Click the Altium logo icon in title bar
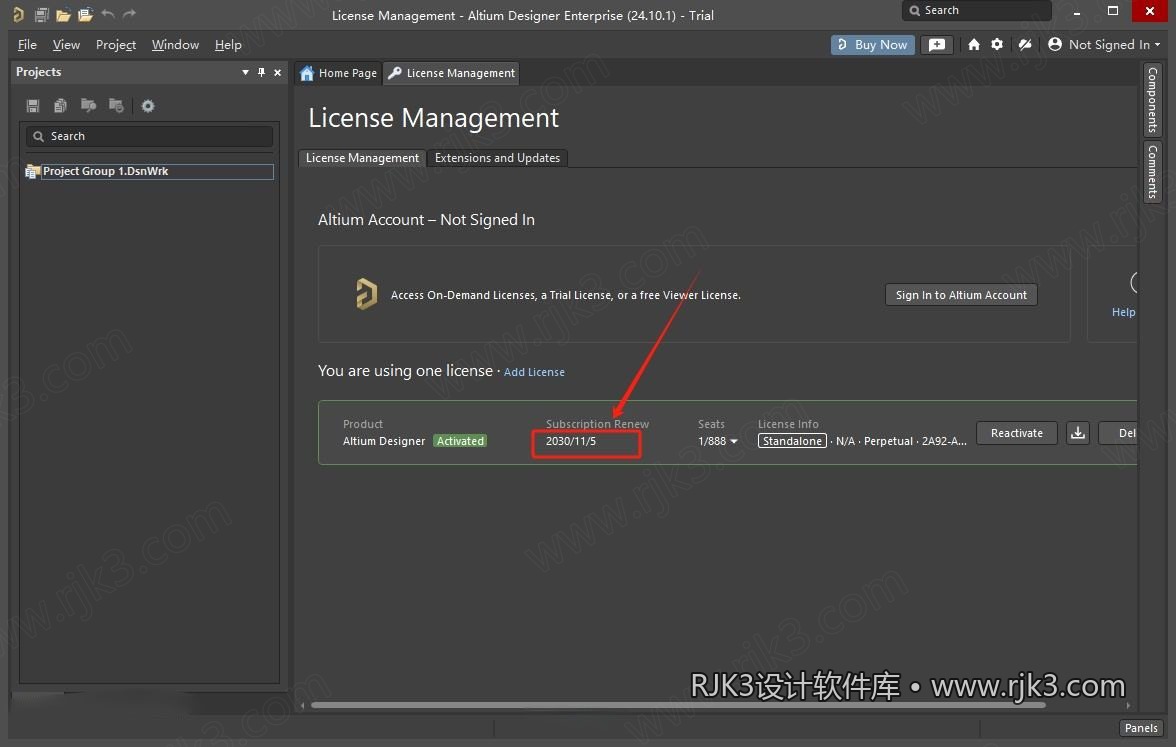 point(18,14)
